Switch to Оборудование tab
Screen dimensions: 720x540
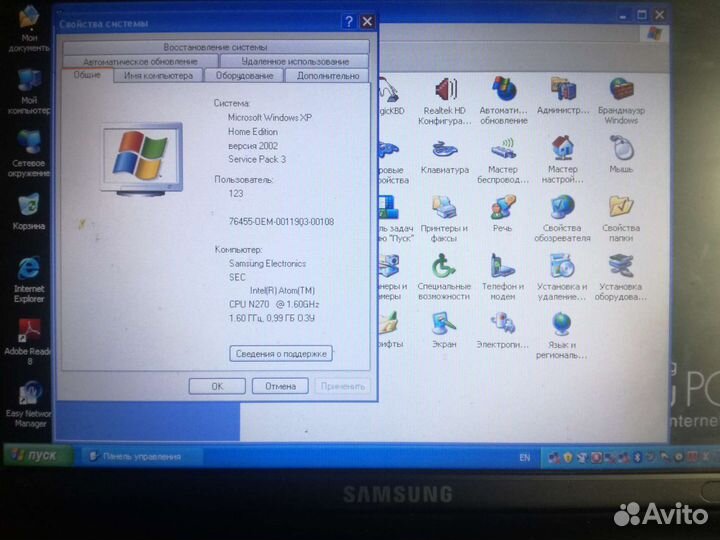click(244, 75)
